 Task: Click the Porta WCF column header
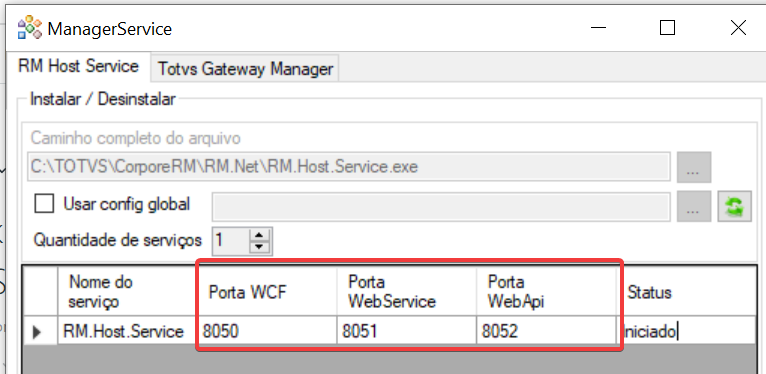click(x=267, y=292)
